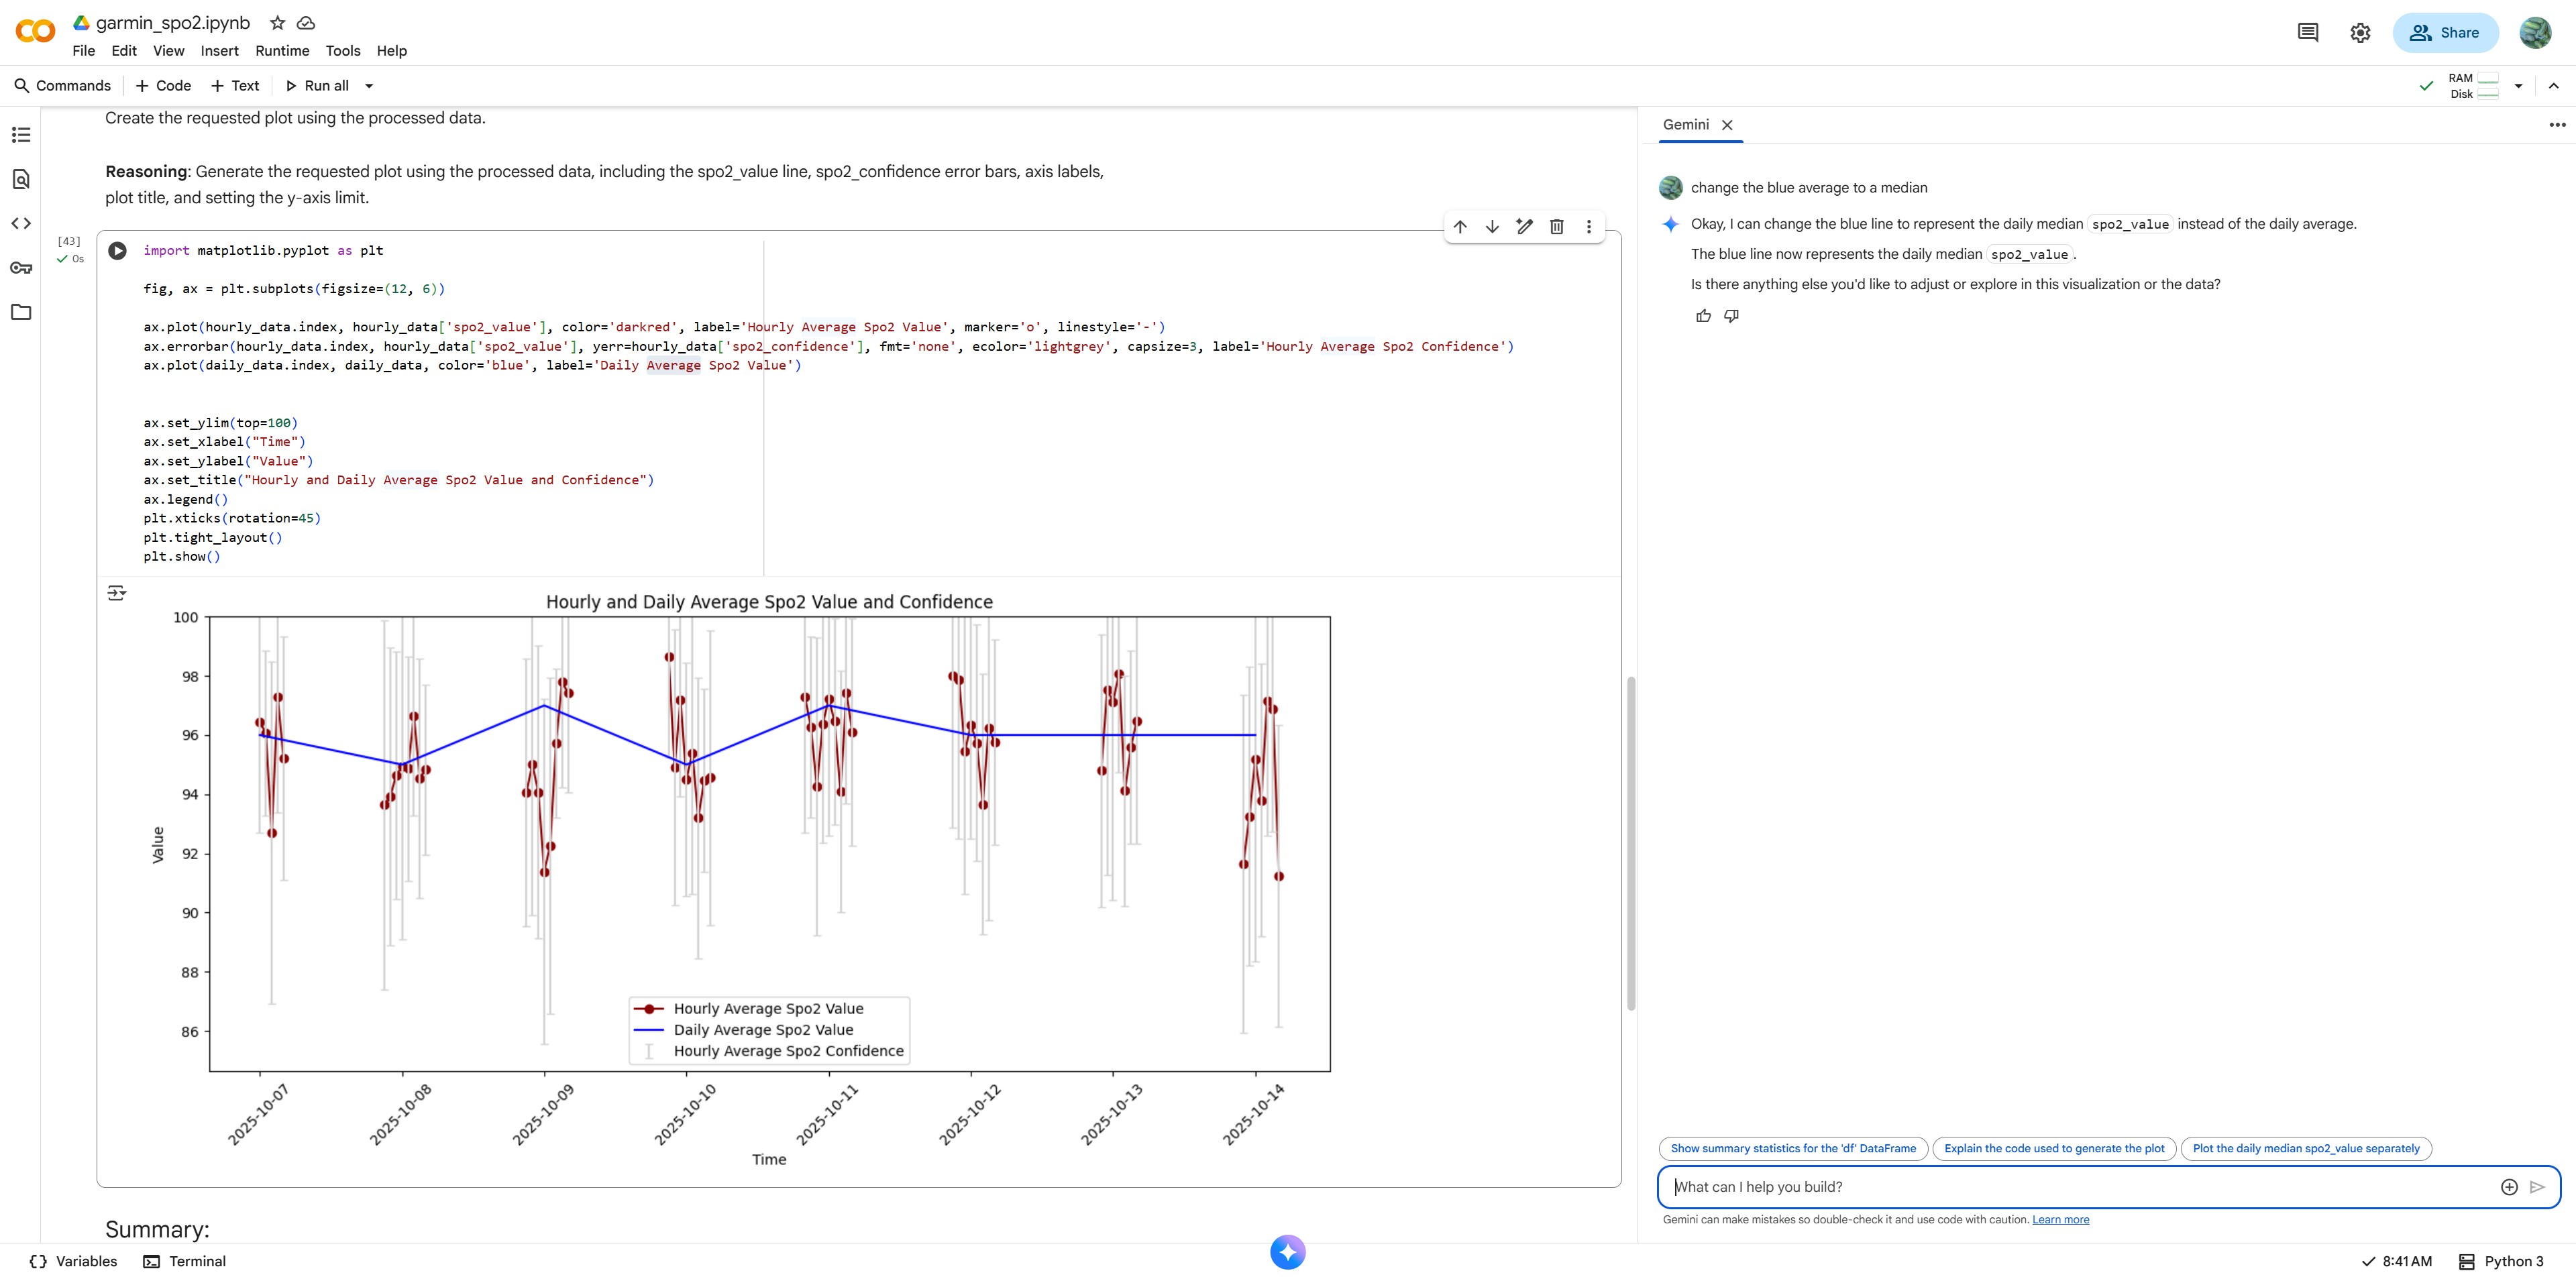
Task: Open the Runtime menu
Action: (x=282, y=51)
